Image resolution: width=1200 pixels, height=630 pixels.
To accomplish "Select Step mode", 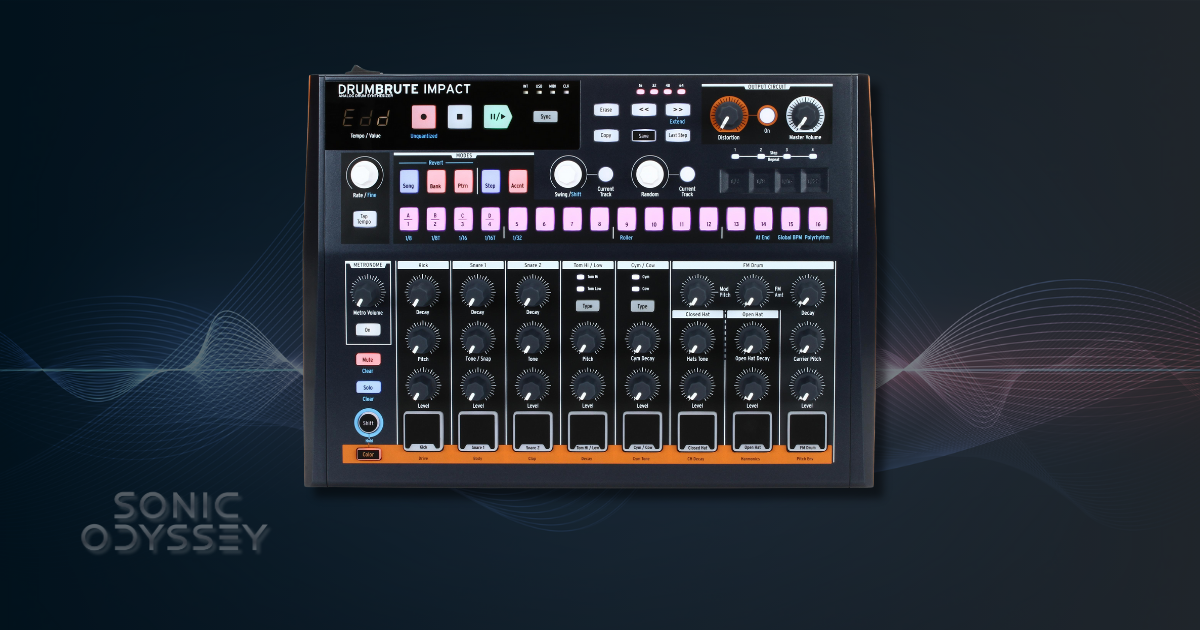I will [490, 181].
